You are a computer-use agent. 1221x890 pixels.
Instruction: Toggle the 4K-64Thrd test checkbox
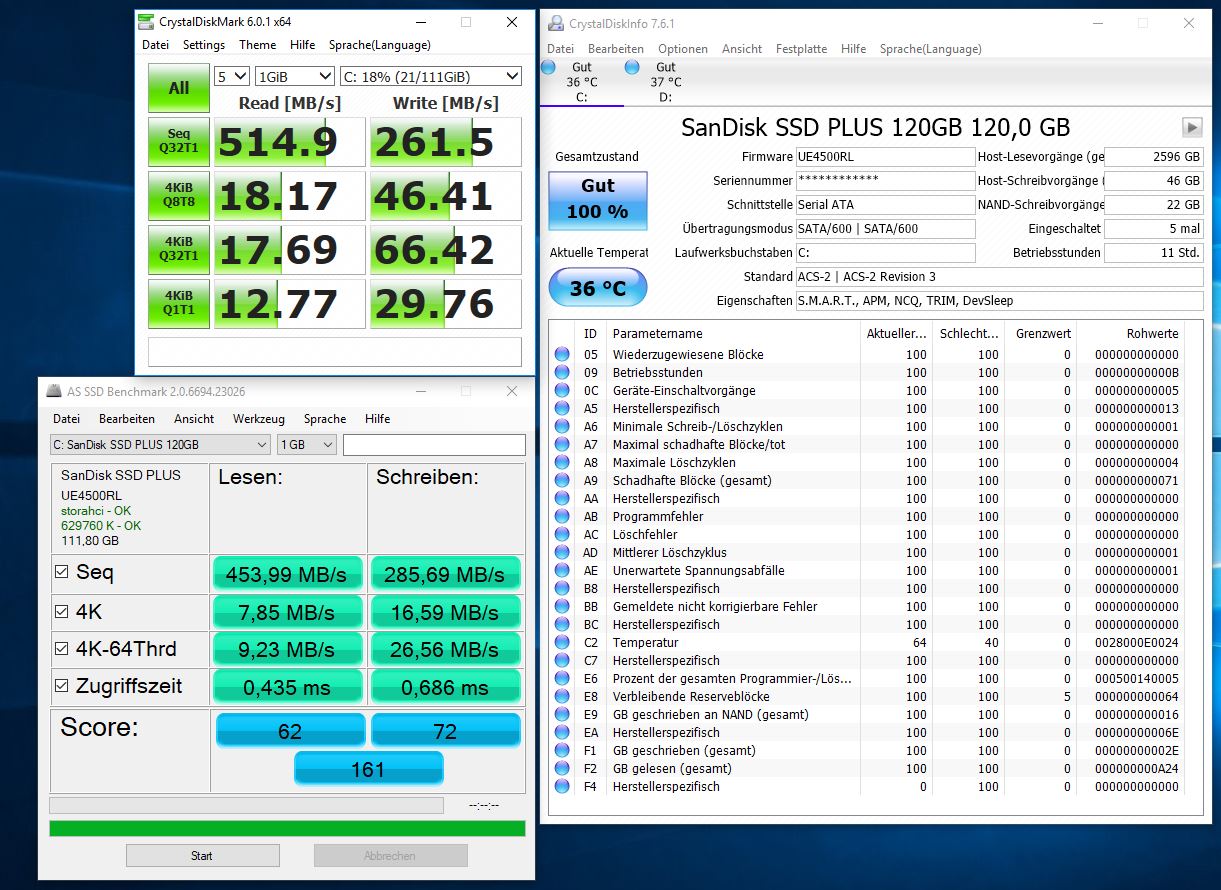[x=62, y=649]
